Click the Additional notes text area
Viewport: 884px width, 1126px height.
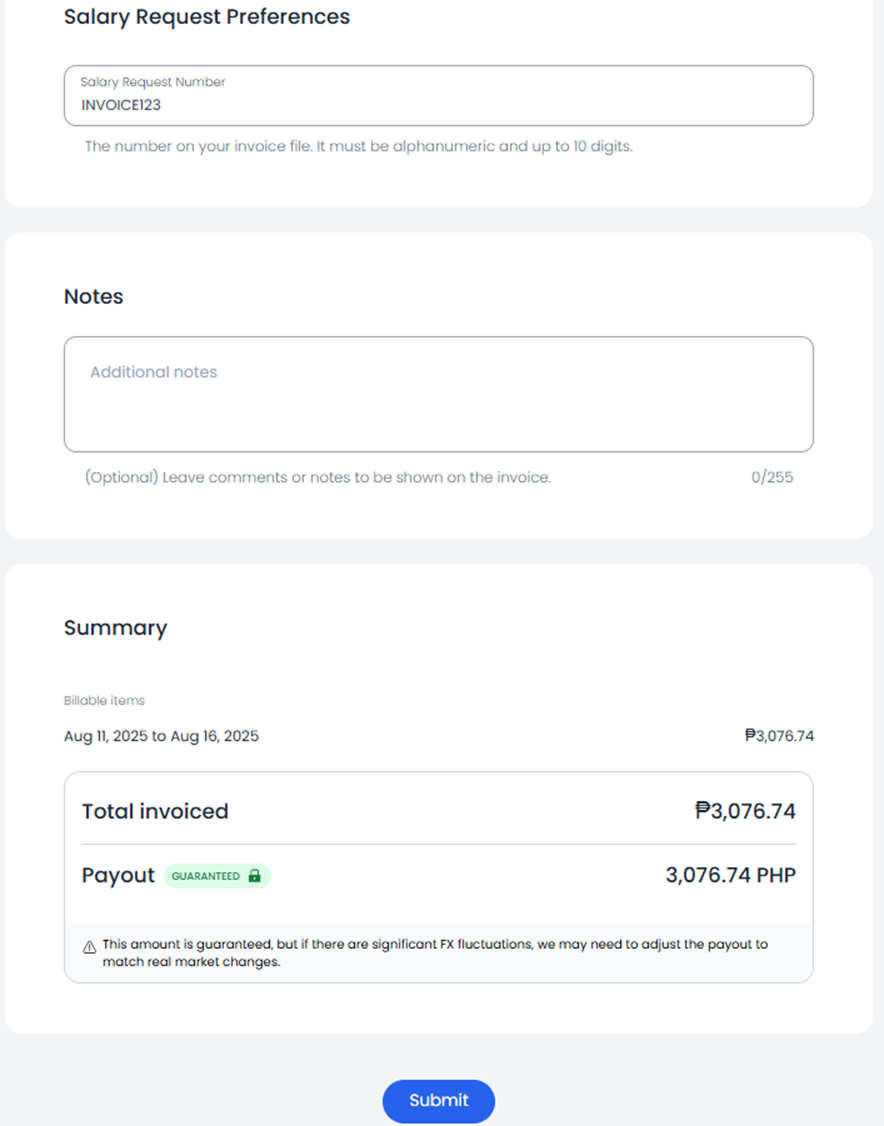click(439, 393)
